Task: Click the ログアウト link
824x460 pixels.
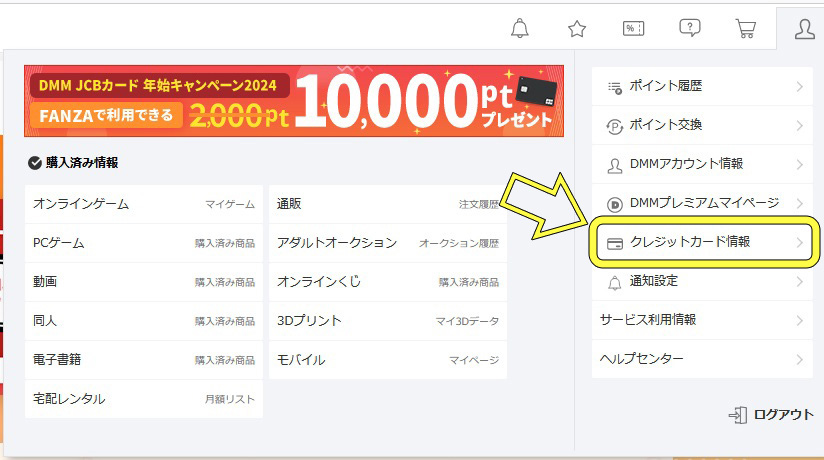Action: 784,415
